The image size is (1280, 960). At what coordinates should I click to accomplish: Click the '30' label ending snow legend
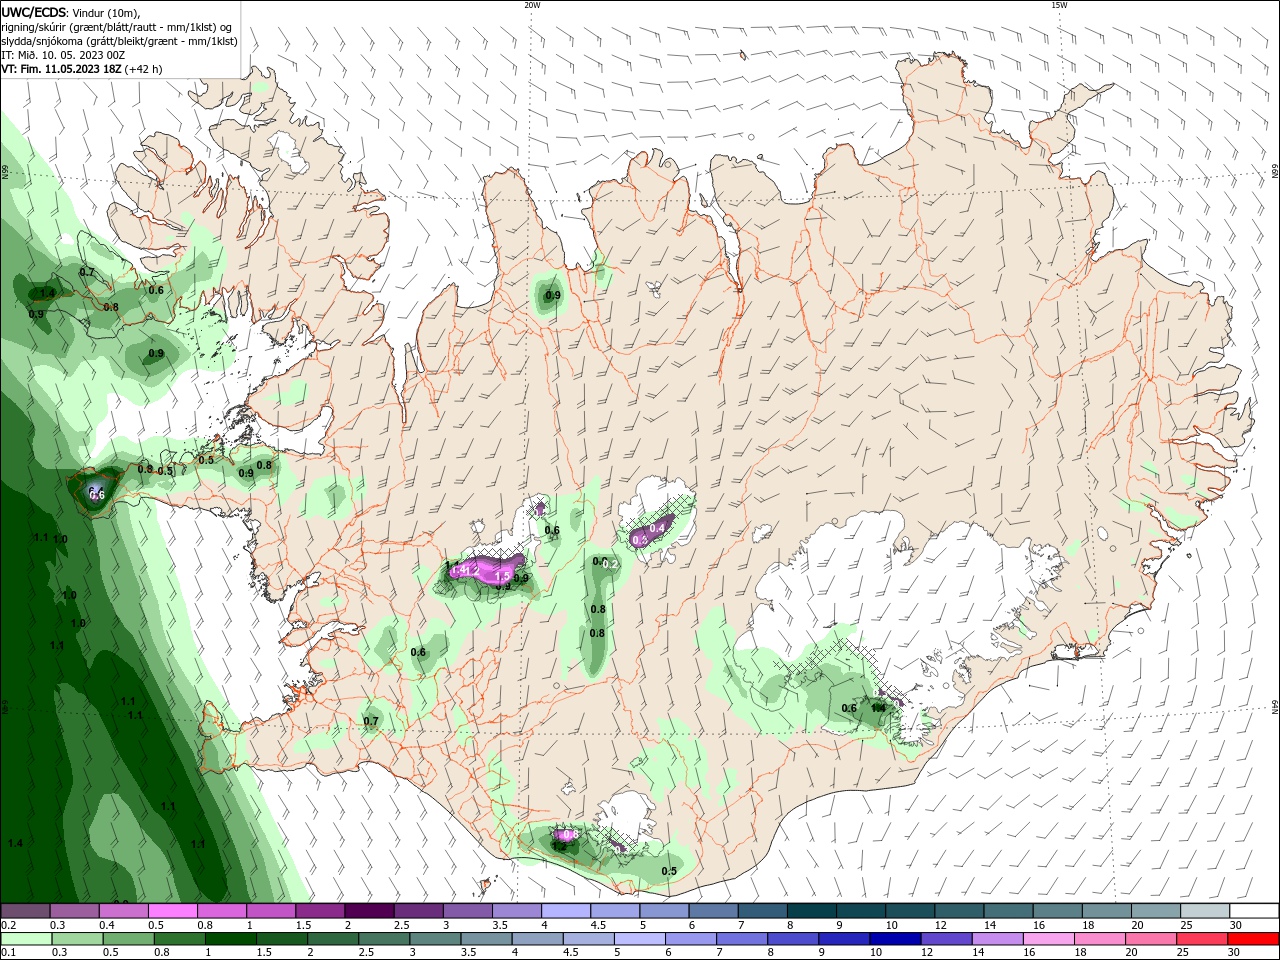point(1236,925)
